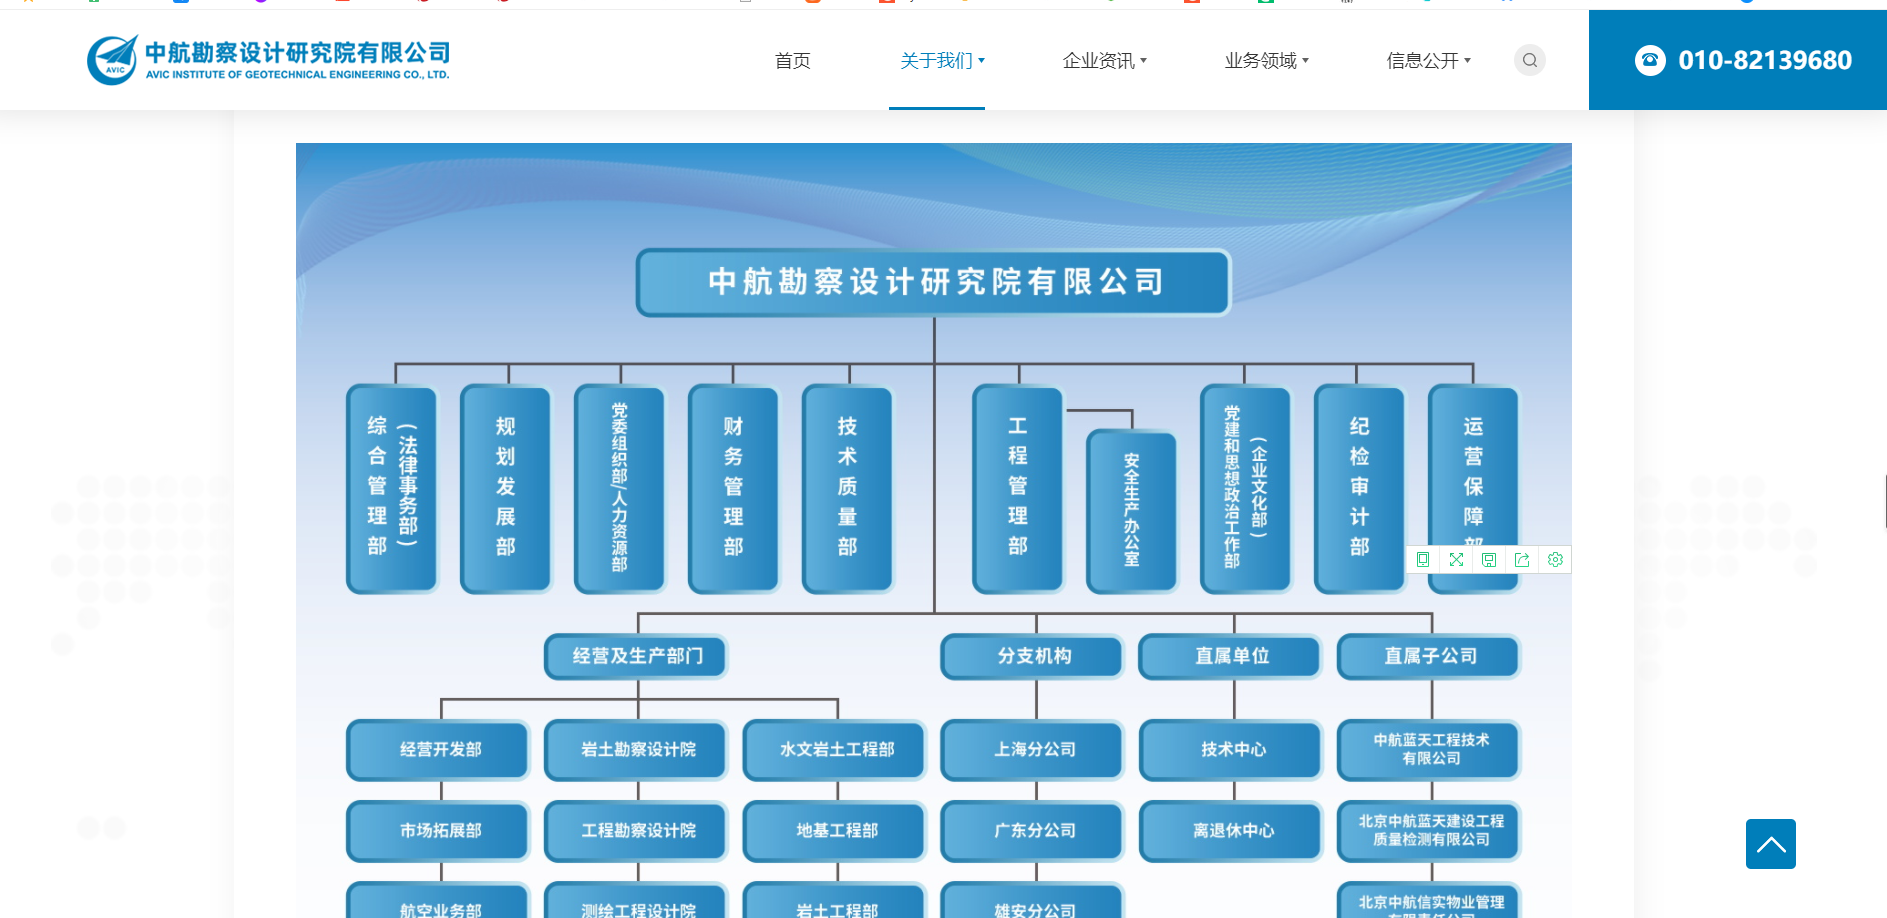Click the 市场拓展部 box
This screenshot has width=1887, height=918.
(x=439, y=831)
